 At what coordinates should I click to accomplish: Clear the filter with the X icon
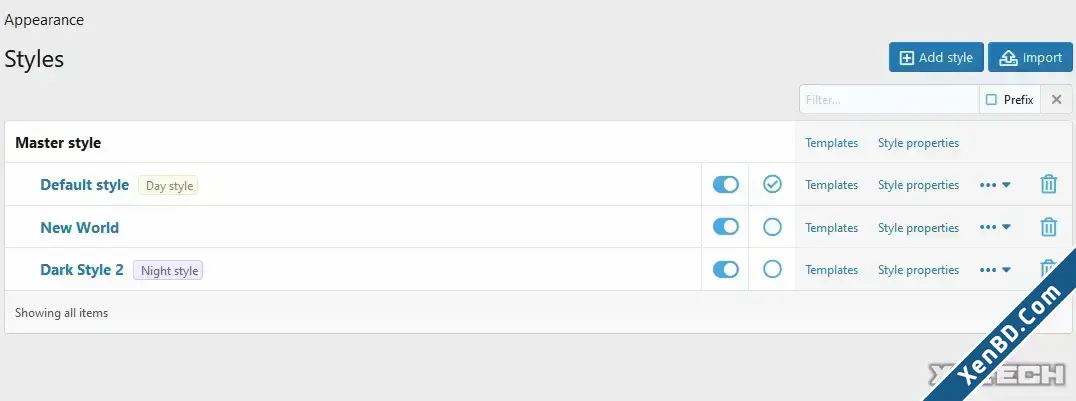(x=1057, y=100)
